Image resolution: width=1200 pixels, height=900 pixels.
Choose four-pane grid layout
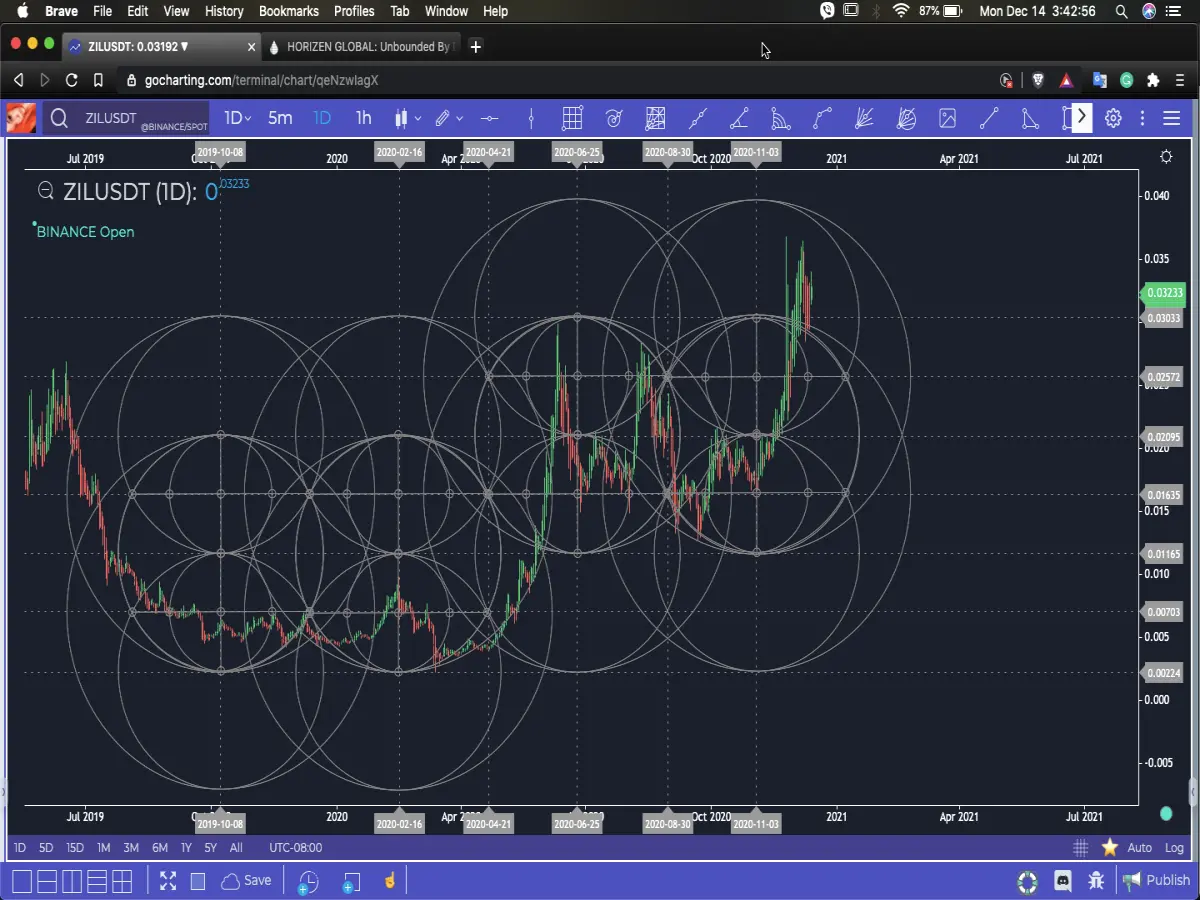tap(122, 881)
